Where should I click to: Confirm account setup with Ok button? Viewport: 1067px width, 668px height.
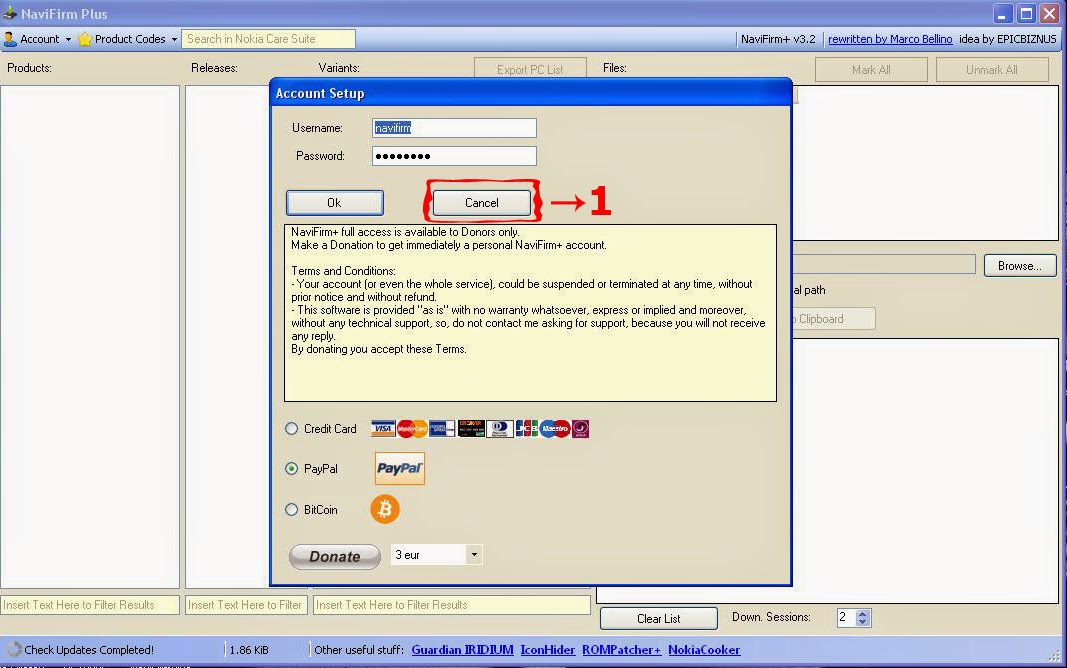point(334,203)
